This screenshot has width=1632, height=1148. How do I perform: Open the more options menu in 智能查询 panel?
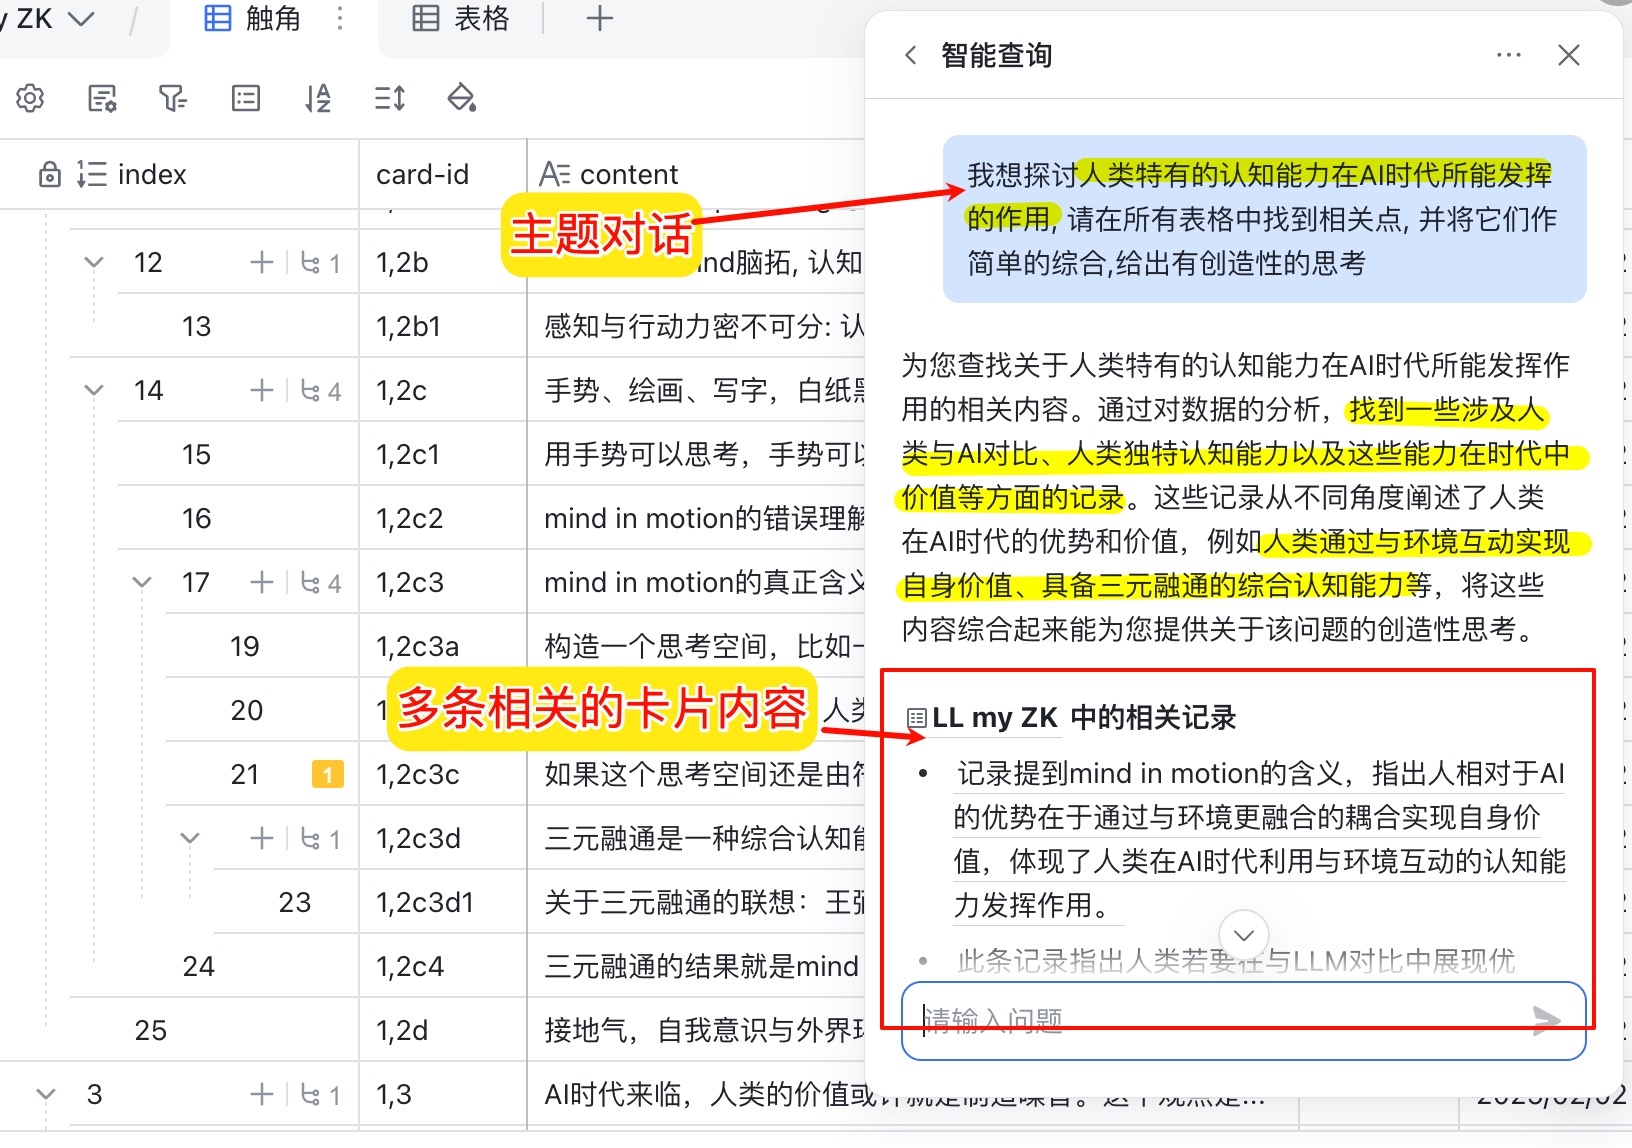point(1508,55)
